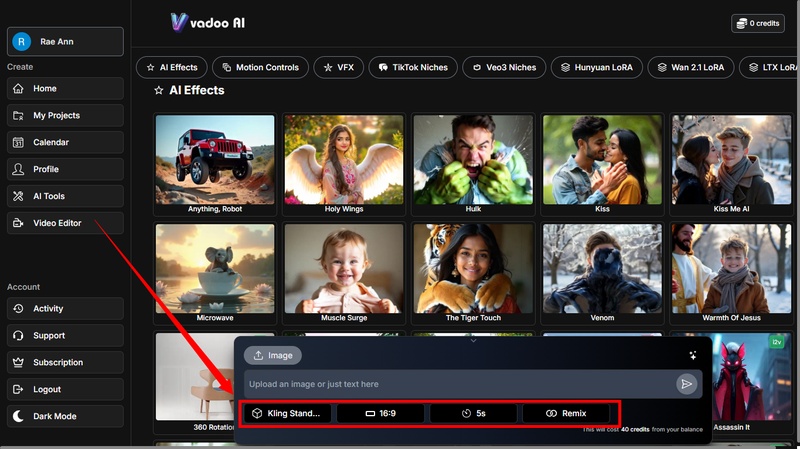This screenshot has height=449, width=800.
Task: Launch the Video Editor sidebar item
Action: click(x=65, y=223)
